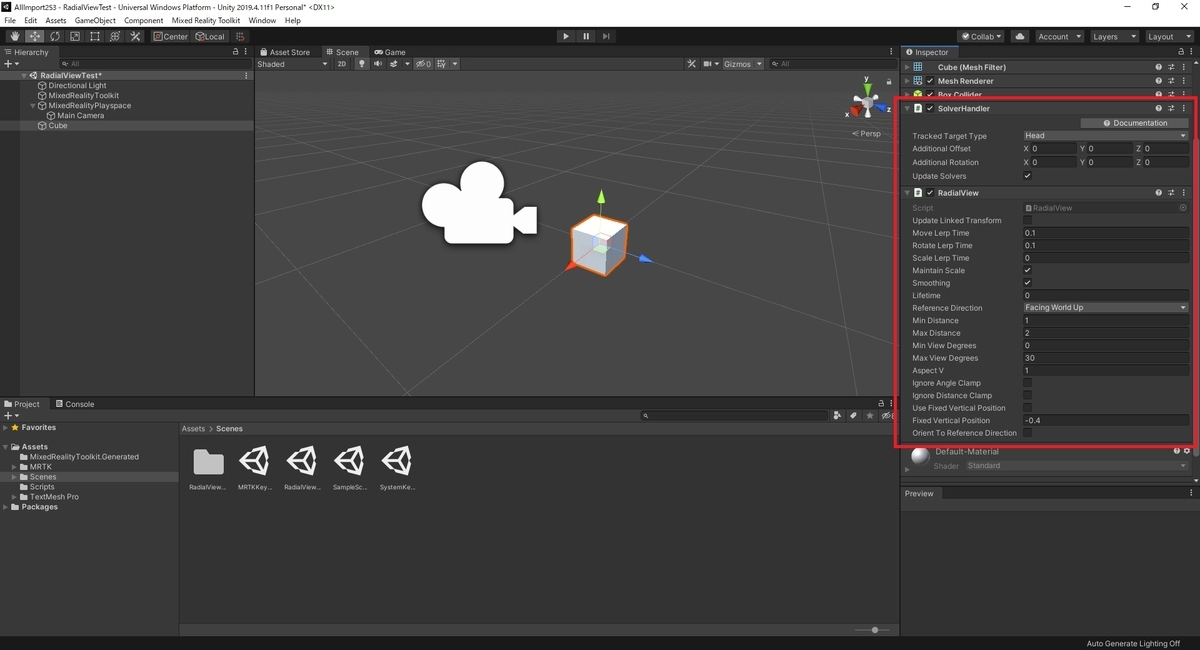This screenshot has height=650, width=1200.
Task: Toggle scene lighting bulb icon
Action: [x=363, y=64]
